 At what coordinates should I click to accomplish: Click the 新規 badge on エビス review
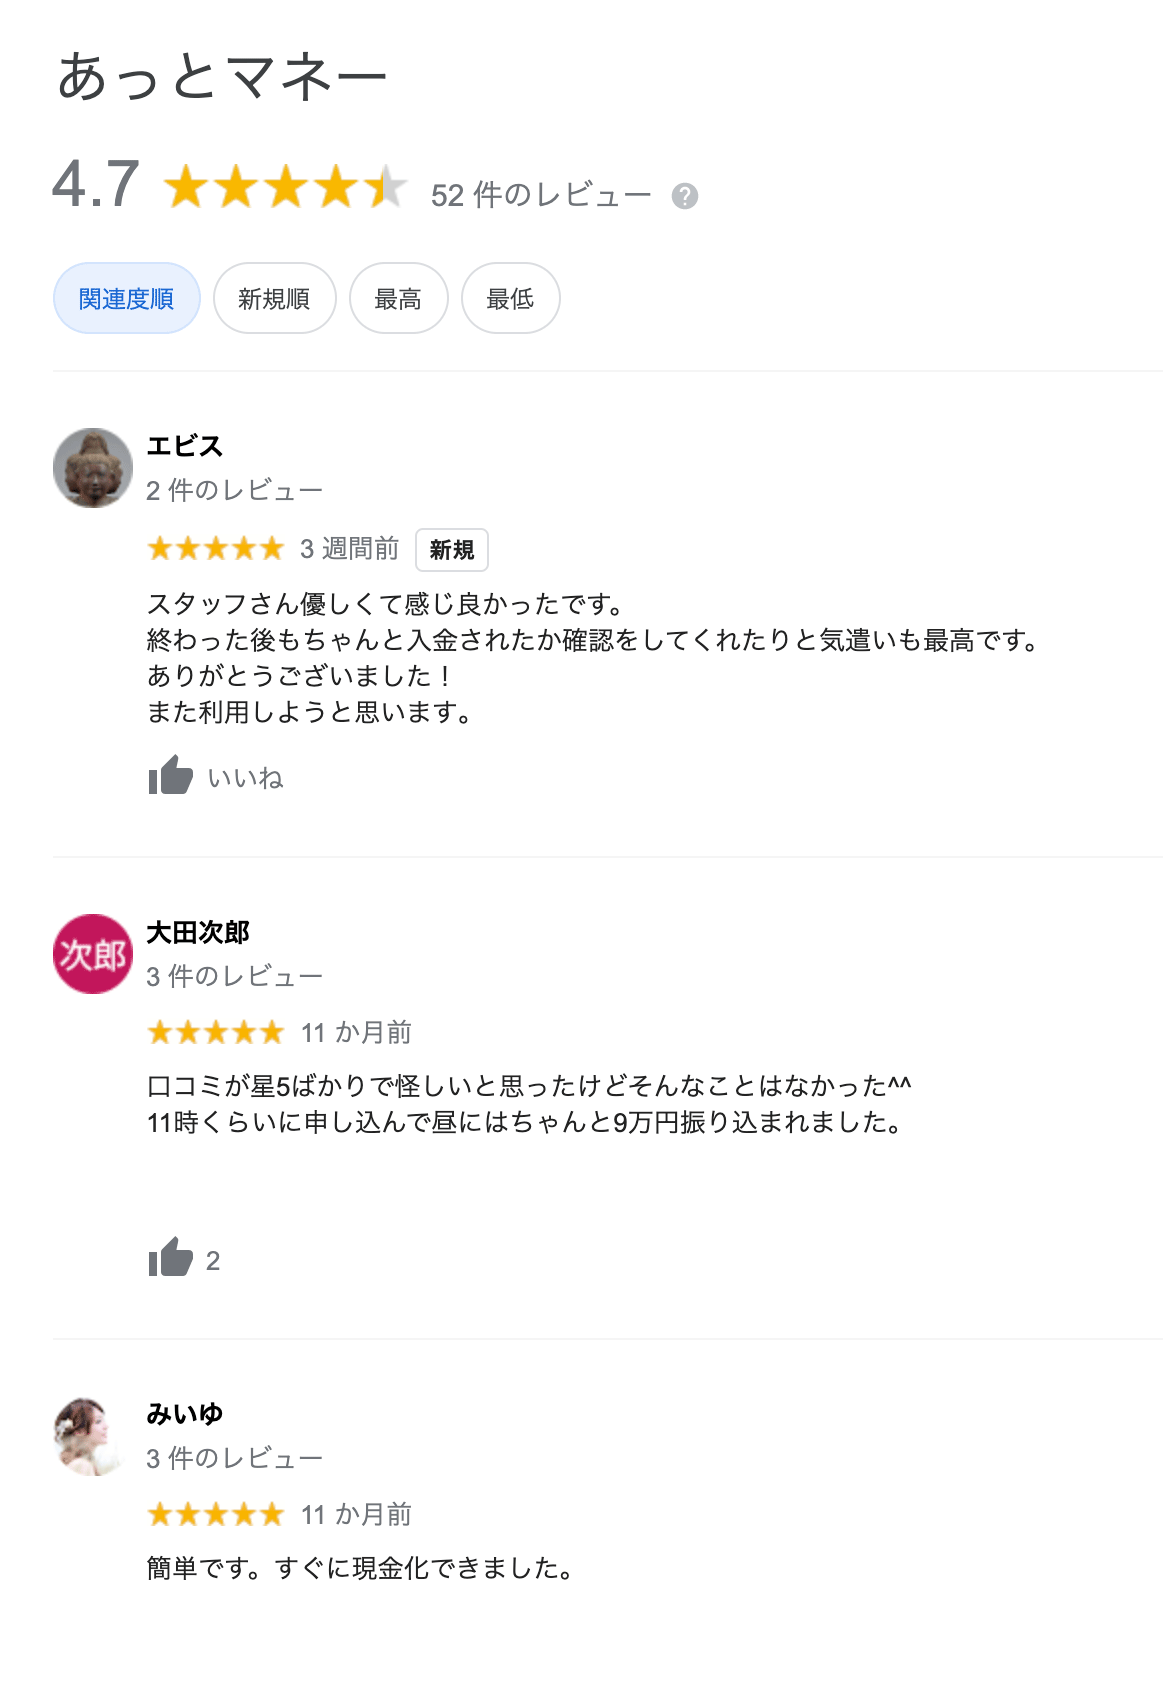click(x=452, y=550)
